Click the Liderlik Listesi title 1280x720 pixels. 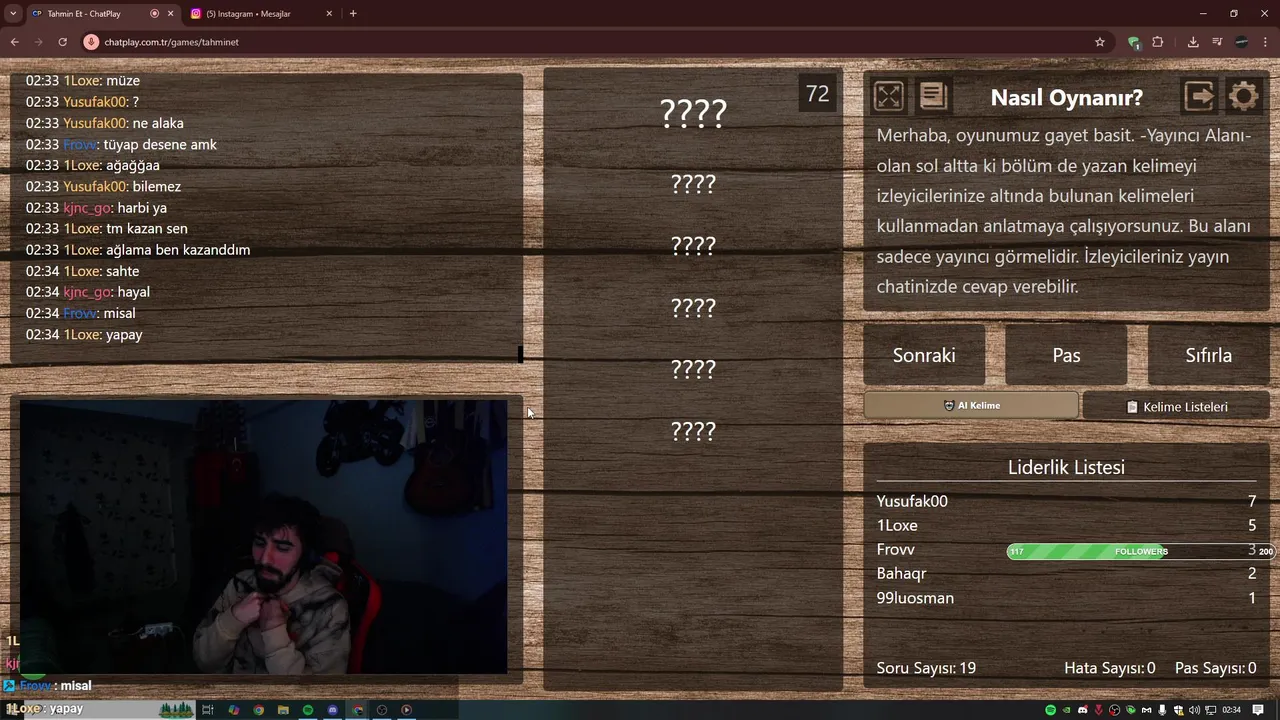click(x=1066, y=467)
